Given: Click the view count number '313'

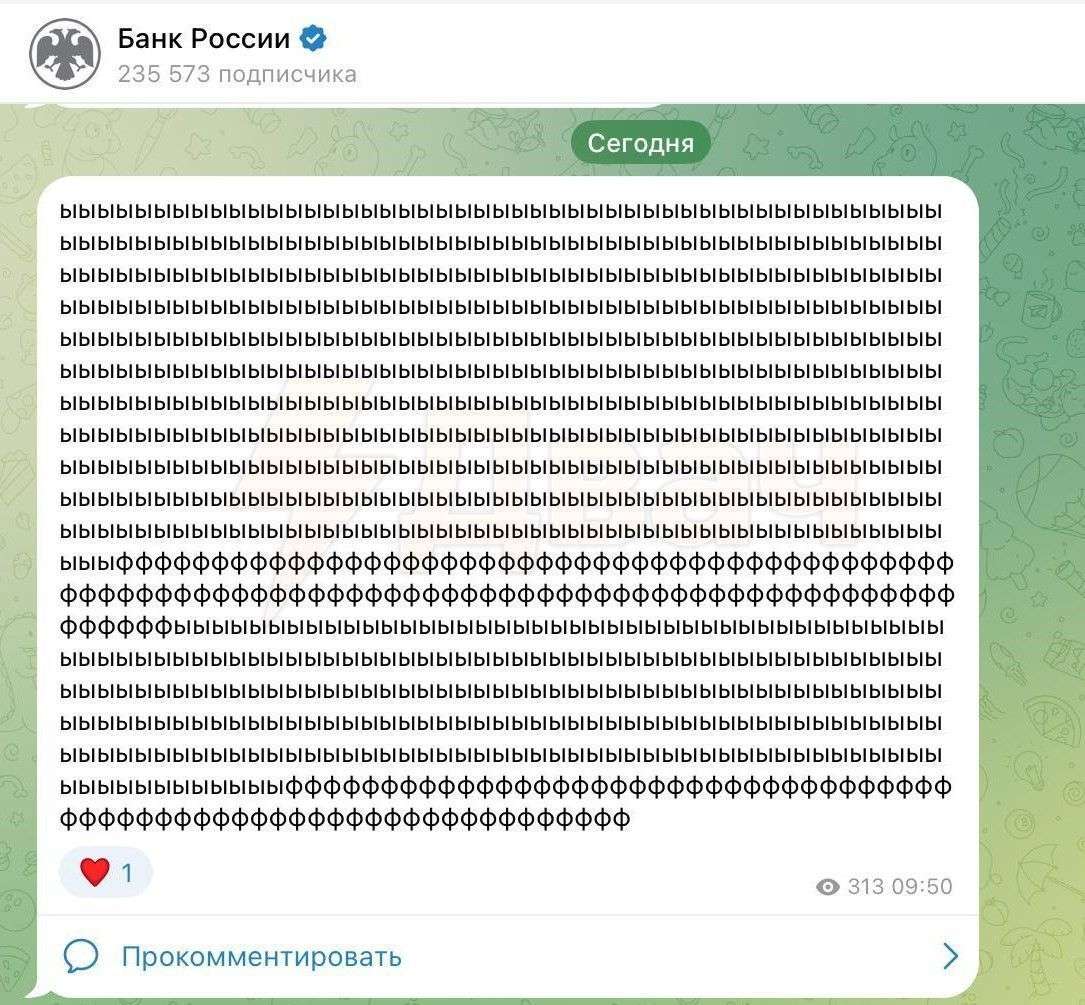Looking at the screenshot, I should click(868, 886).
